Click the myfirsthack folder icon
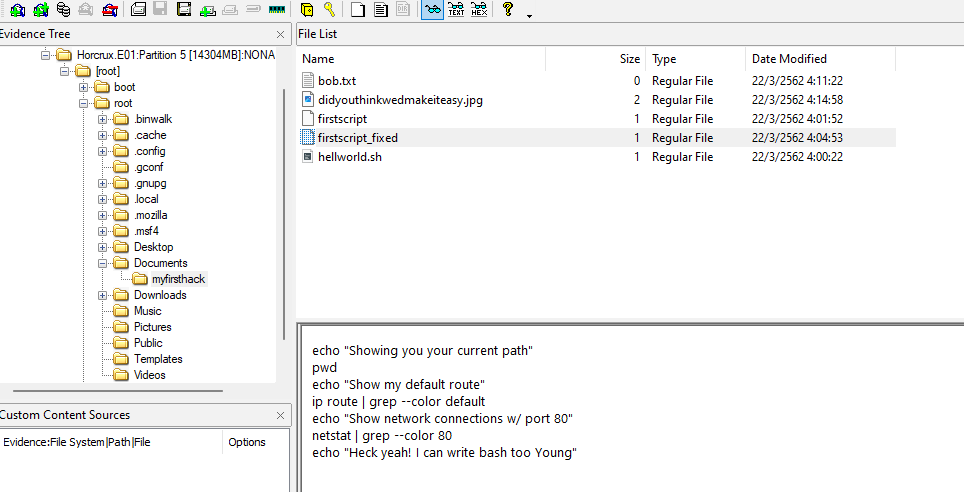964x492 pixels. (140, 279)
